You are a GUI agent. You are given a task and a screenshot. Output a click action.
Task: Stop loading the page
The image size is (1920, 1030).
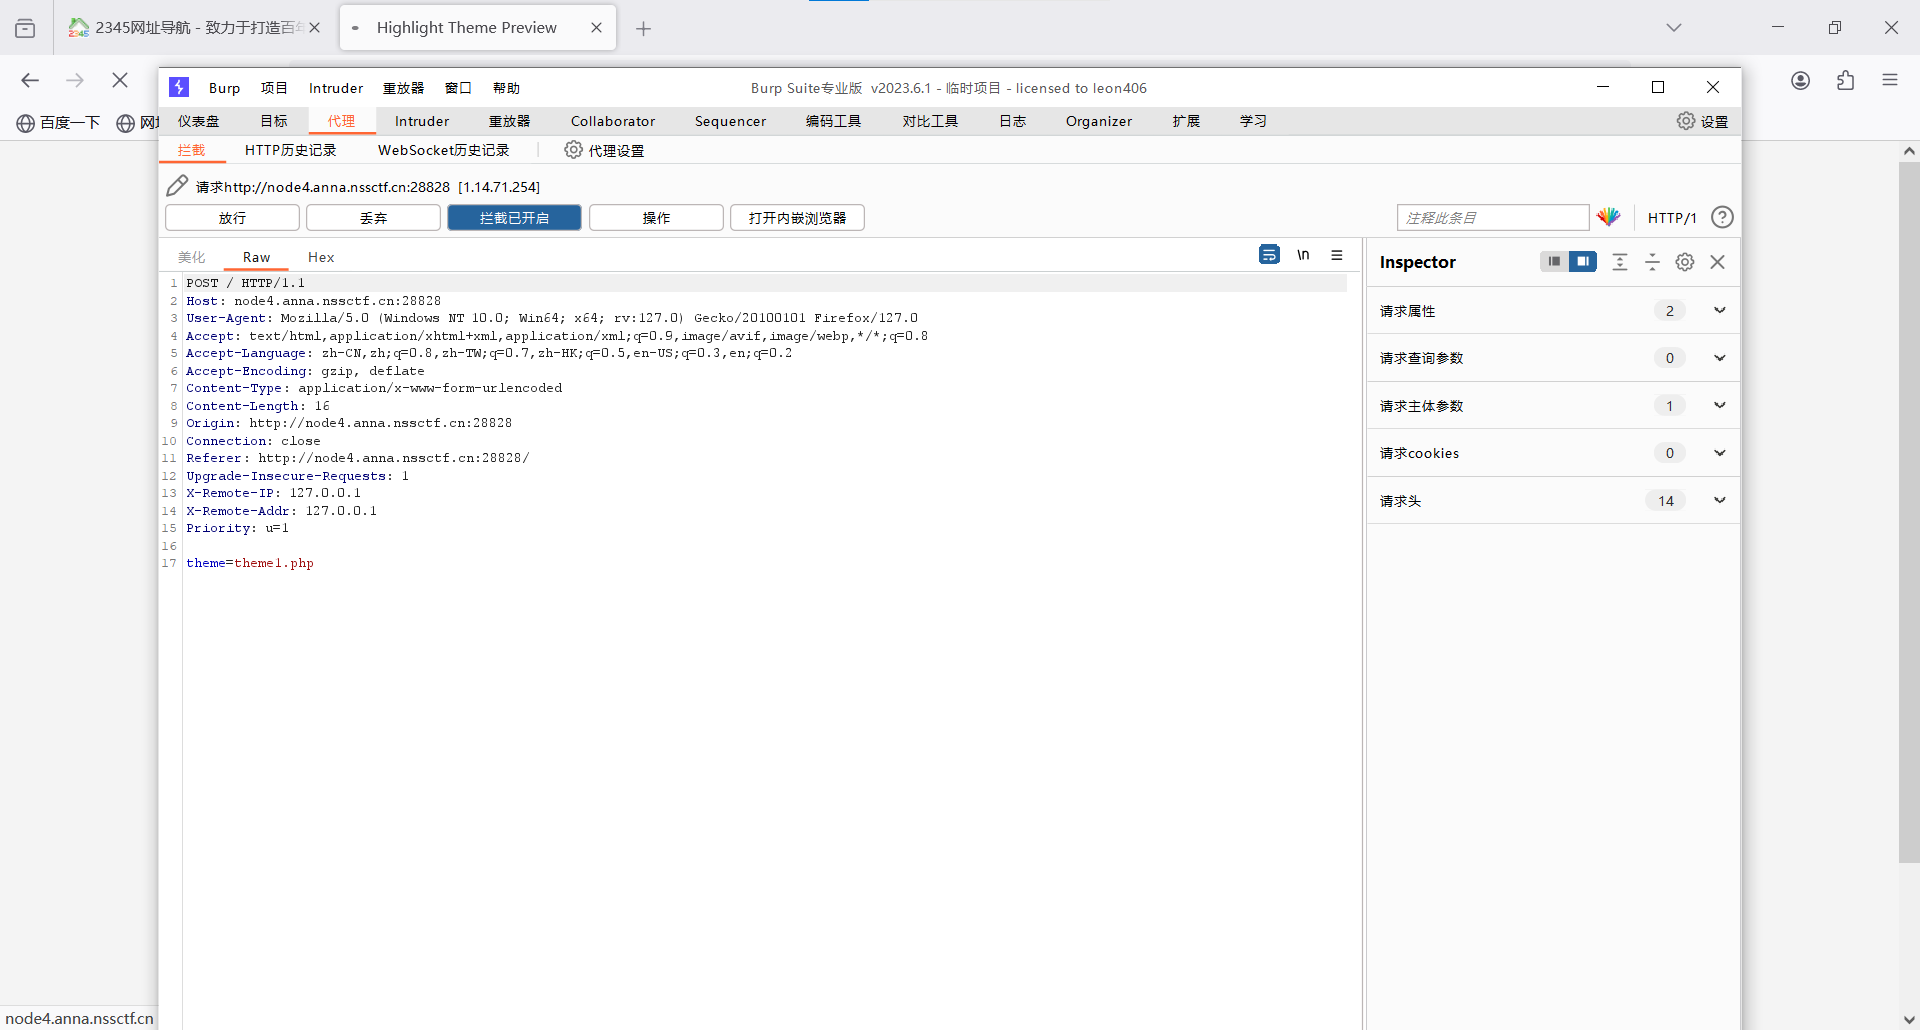120,80
